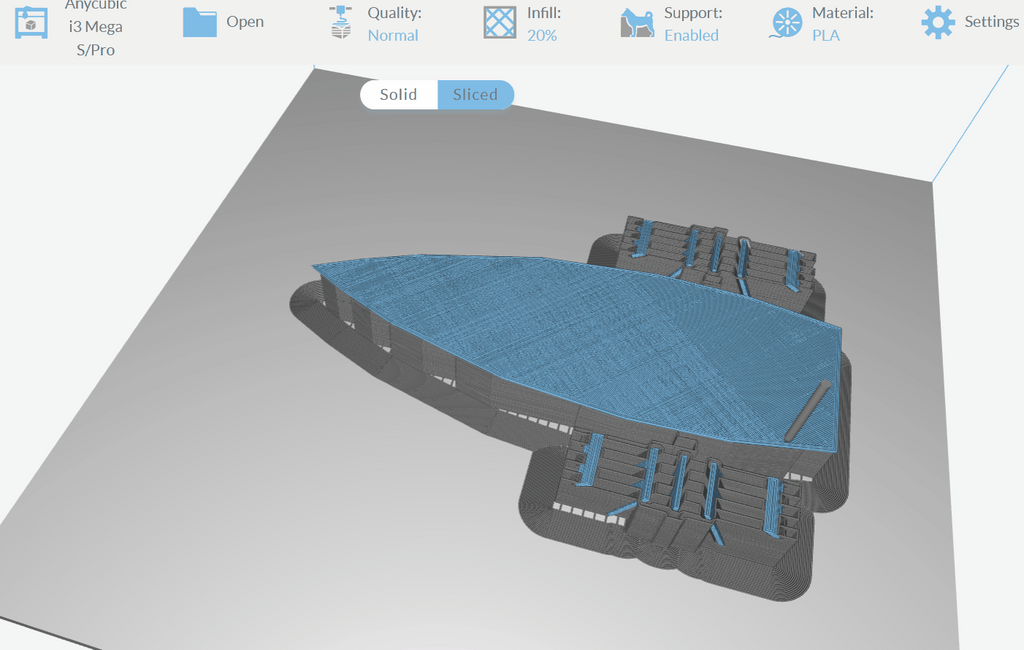Click the Quality: label text
Screen dimensions: 1024x650
pyautogui.click(x=394, y=12)
